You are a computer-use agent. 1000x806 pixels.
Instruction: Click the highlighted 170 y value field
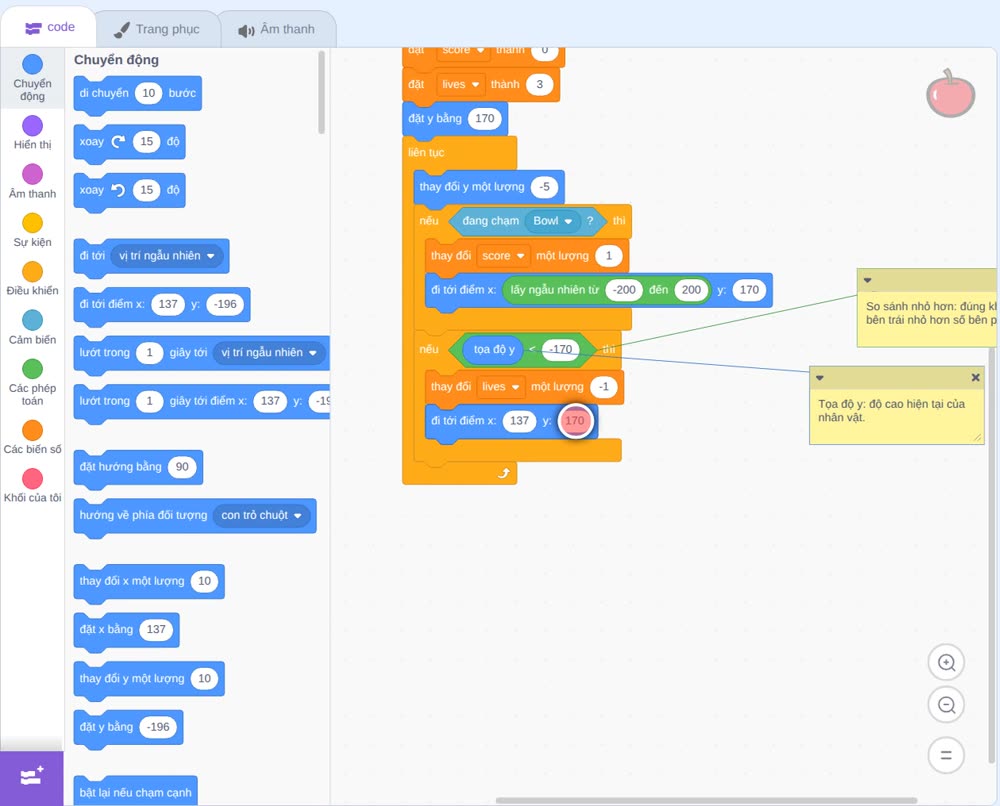(575, 421)
